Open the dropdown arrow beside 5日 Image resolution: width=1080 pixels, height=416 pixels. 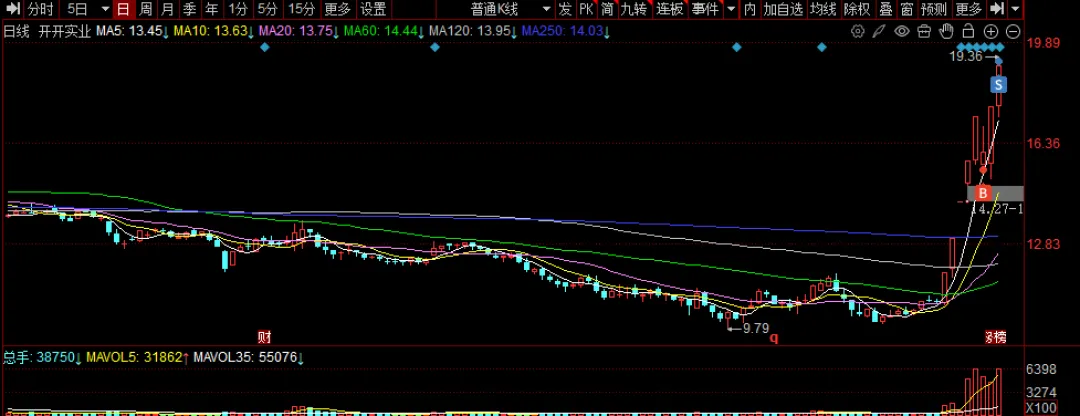click(x=105, y=10)
